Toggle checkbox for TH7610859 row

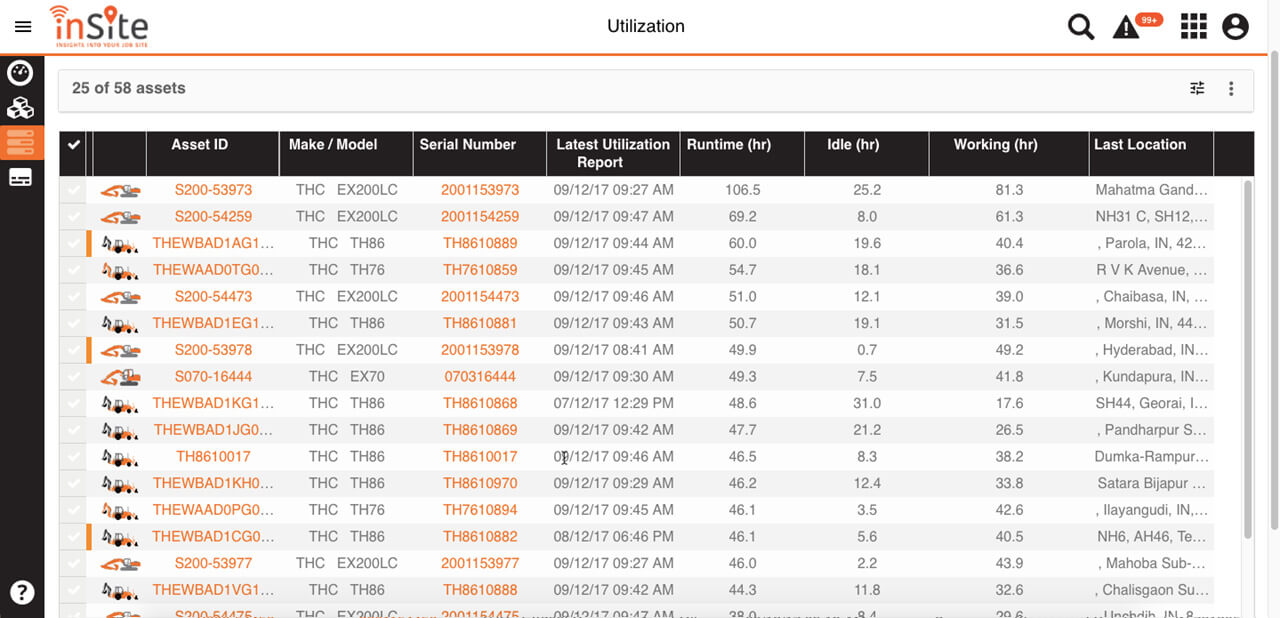[73, 270]
